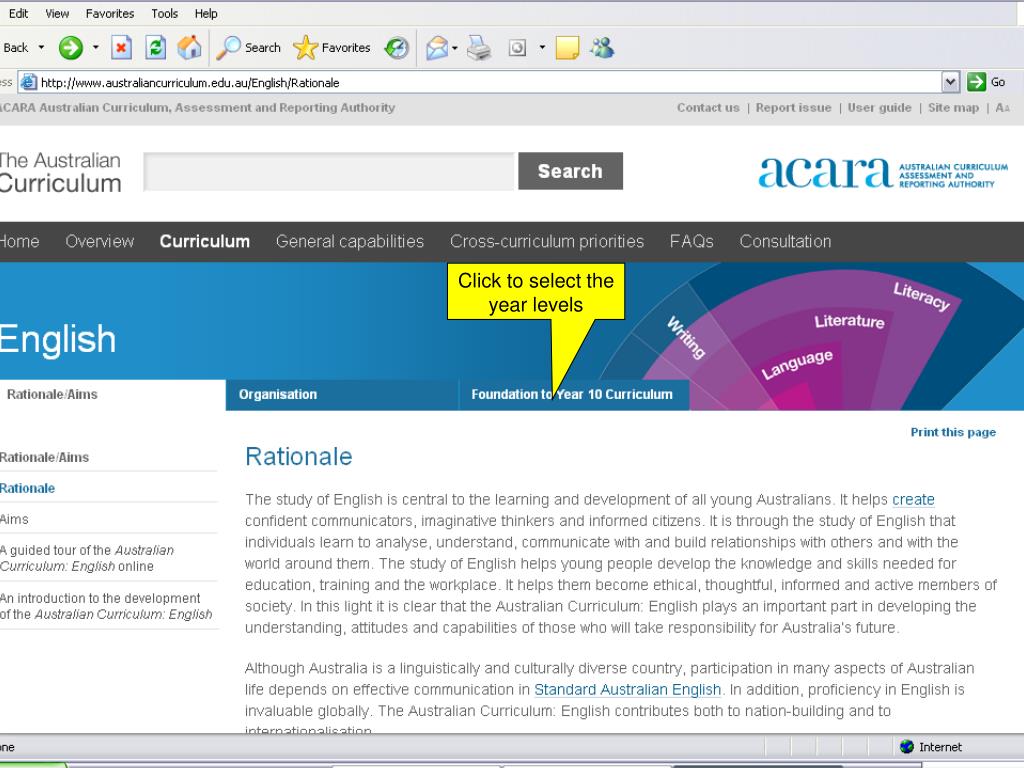Viewport: 1024px width, 768px height.
Task: Select the Organisation tab
Action: pos(342,394)
